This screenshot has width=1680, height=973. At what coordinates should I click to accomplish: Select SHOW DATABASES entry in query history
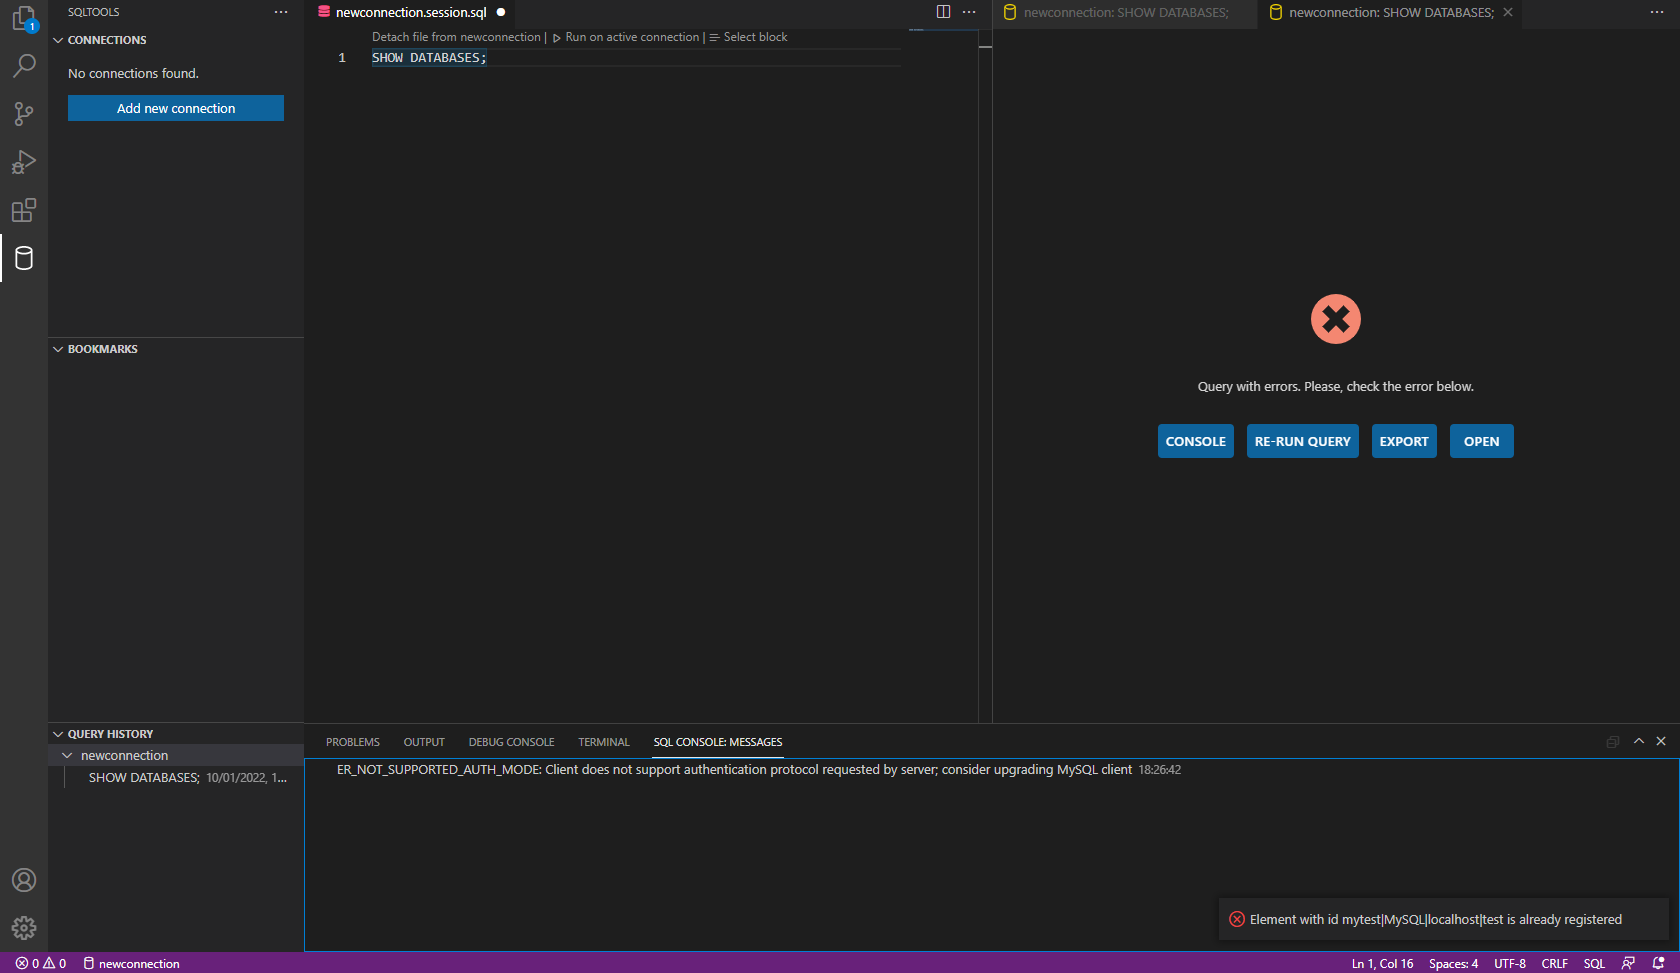(x=188, y=777)
